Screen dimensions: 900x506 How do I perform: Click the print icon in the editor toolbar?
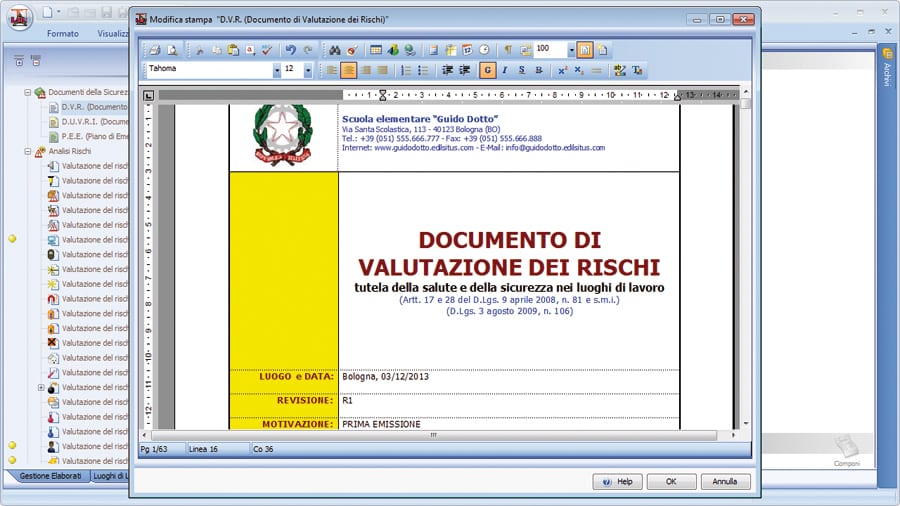(154, 50)
